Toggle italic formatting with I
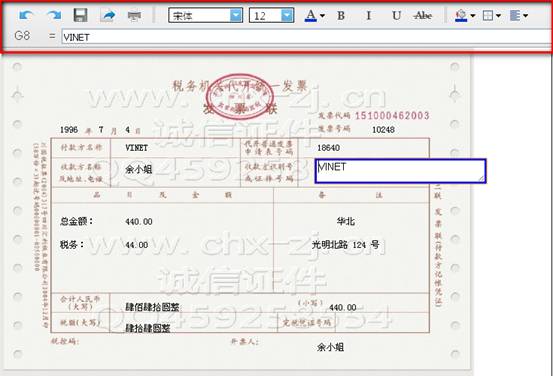The height and width of the screenshot is (376, 553). [x=369, y=15]
